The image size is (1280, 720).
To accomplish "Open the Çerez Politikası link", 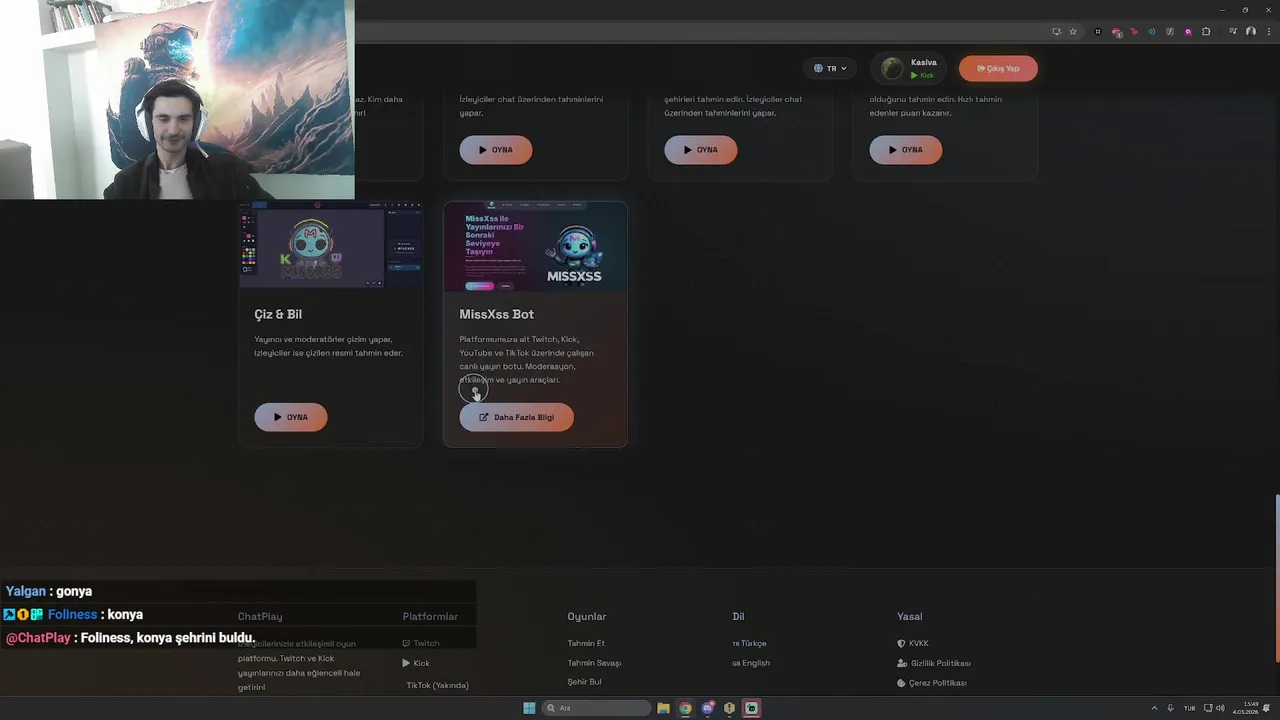I will pyautogui.click(x=932, y=683).
